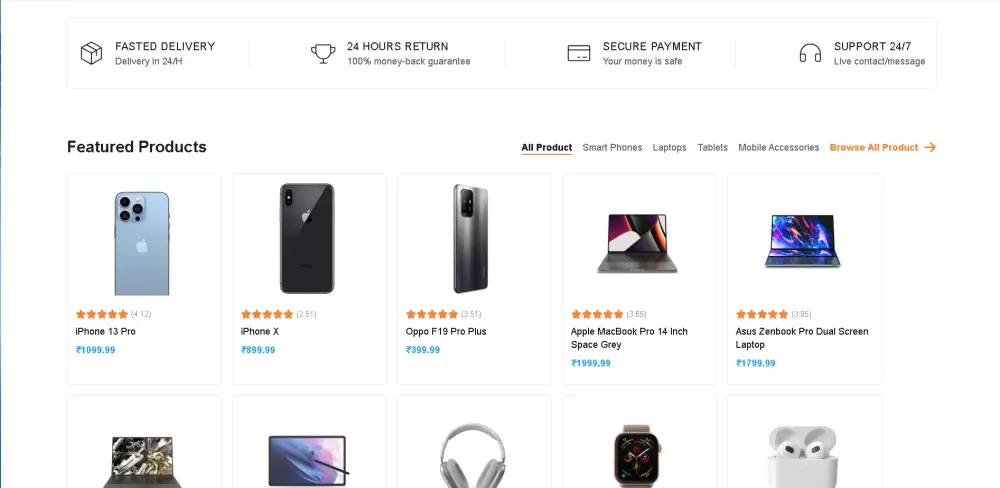
Task: Open the Asus Zenbook laptop image
Action: tap(803, 241)
